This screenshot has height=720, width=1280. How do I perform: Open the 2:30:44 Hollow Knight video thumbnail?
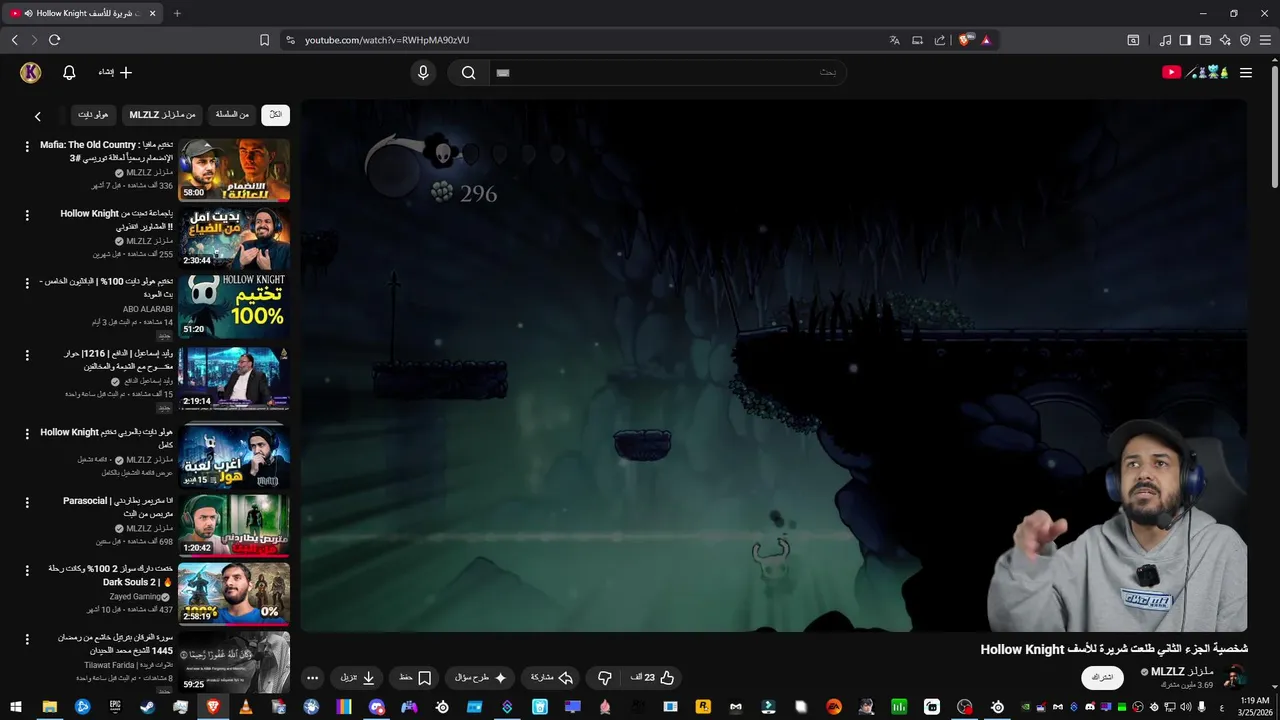(x=234, y=238)
